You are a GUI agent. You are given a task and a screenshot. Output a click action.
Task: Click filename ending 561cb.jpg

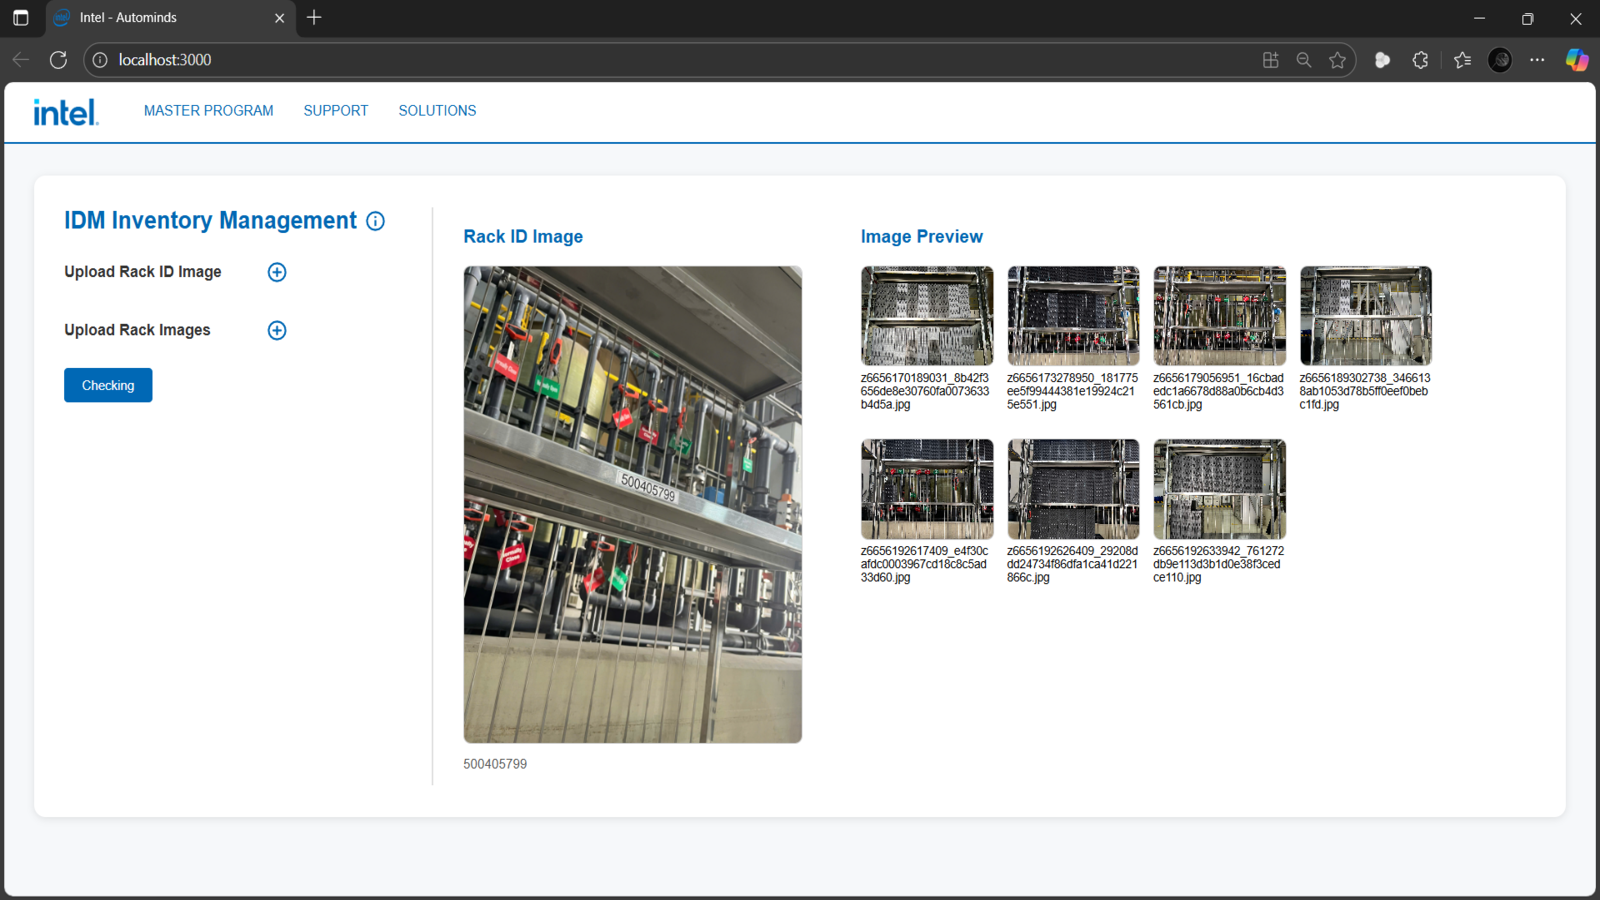click(1219, 392)
